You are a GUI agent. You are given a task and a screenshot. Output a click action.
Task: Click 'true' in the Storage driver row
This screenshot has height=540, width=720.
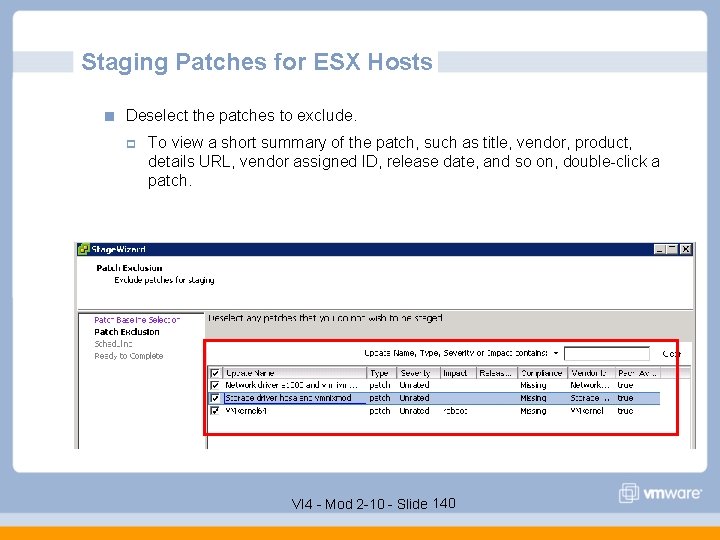(625, 398)
